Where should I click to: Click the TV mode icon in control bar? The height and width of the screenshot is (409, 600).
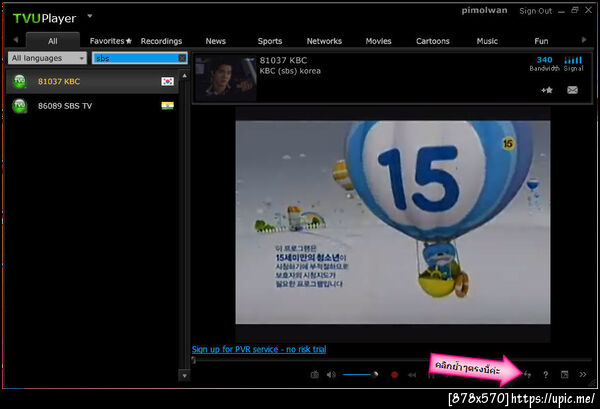(315, 375)
